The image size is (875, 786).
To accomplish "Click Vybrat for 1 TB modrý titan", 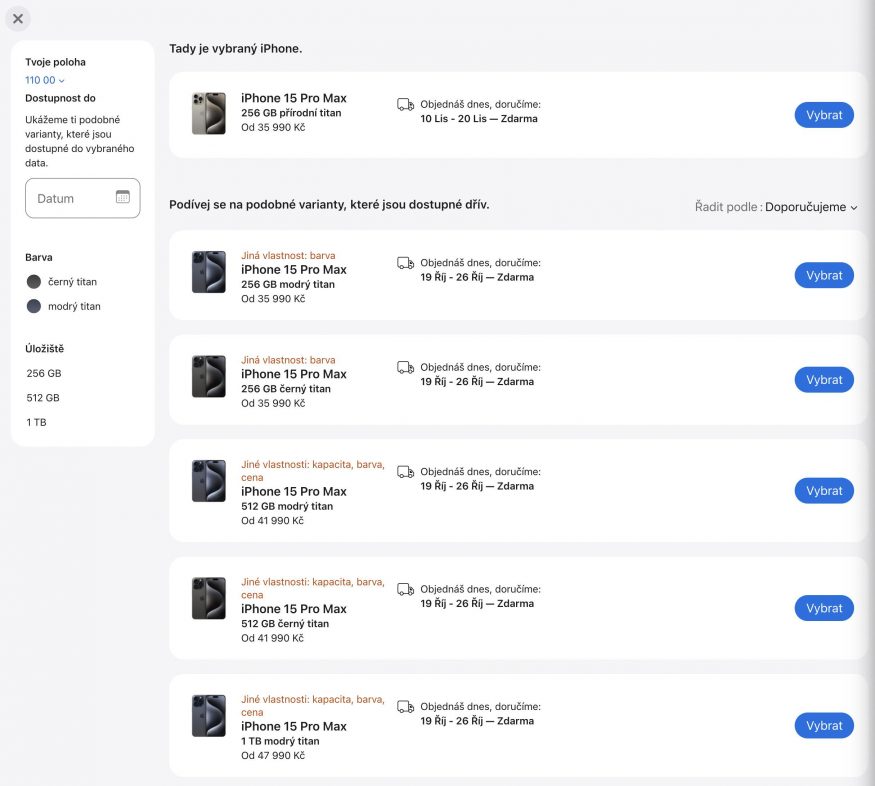I will [x=824, y=725].
